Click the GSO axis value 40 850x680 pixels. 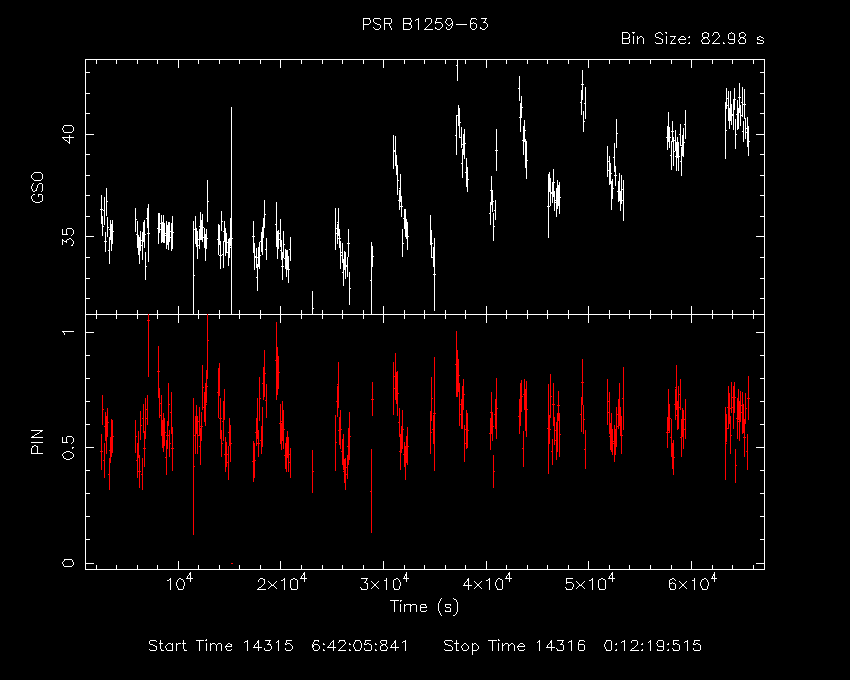coord(68,134)
